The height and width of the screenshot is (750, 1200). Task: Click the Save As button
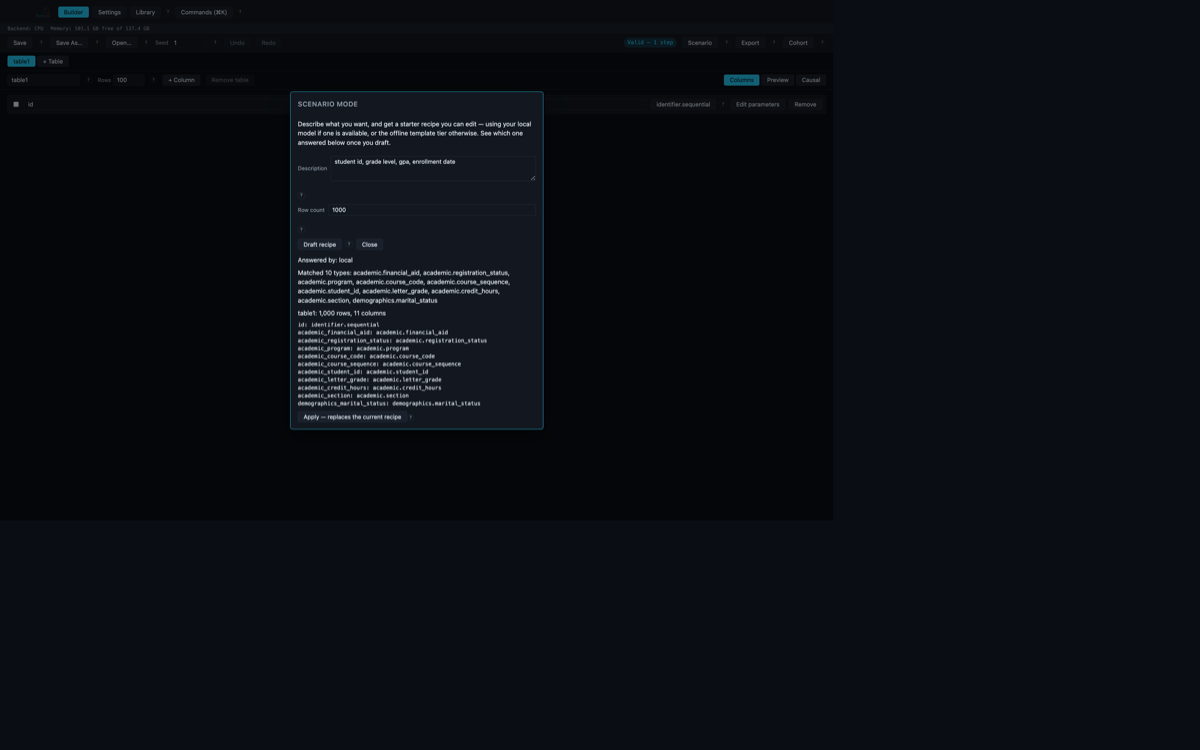(x=69, y=43)
